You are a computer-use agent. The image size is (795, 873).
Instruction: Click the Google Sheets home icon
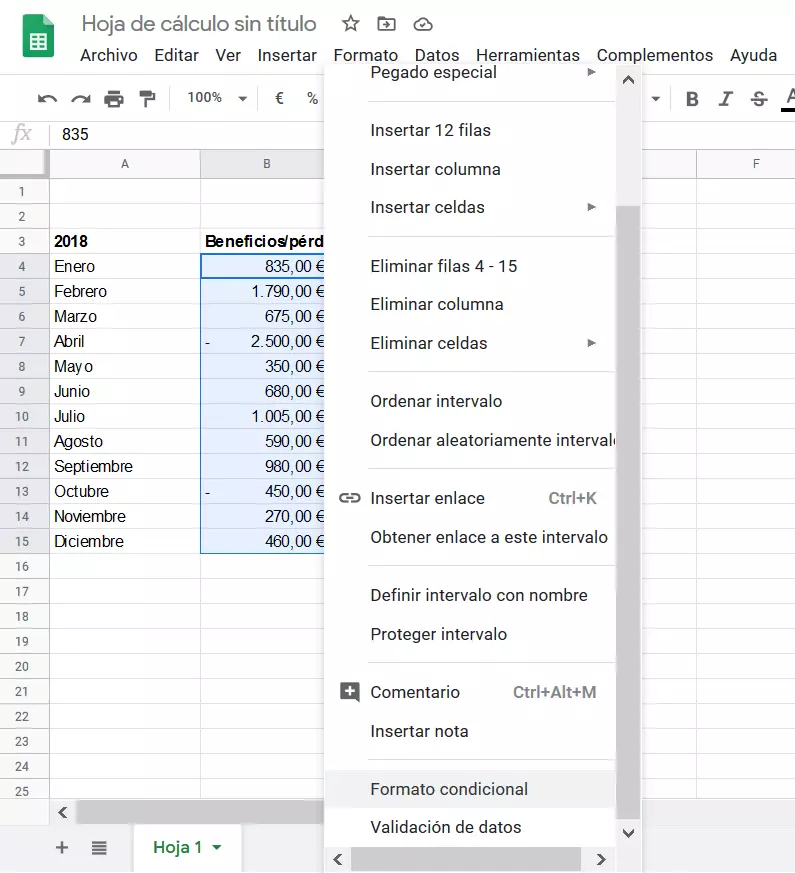click(x=38, y=36)
